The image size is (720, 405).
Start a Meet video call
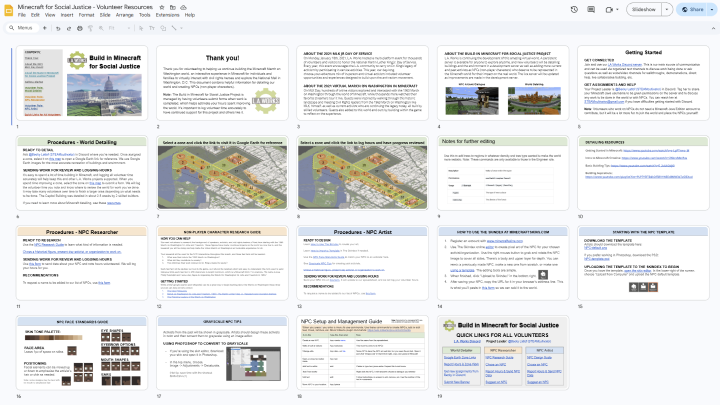609,9
